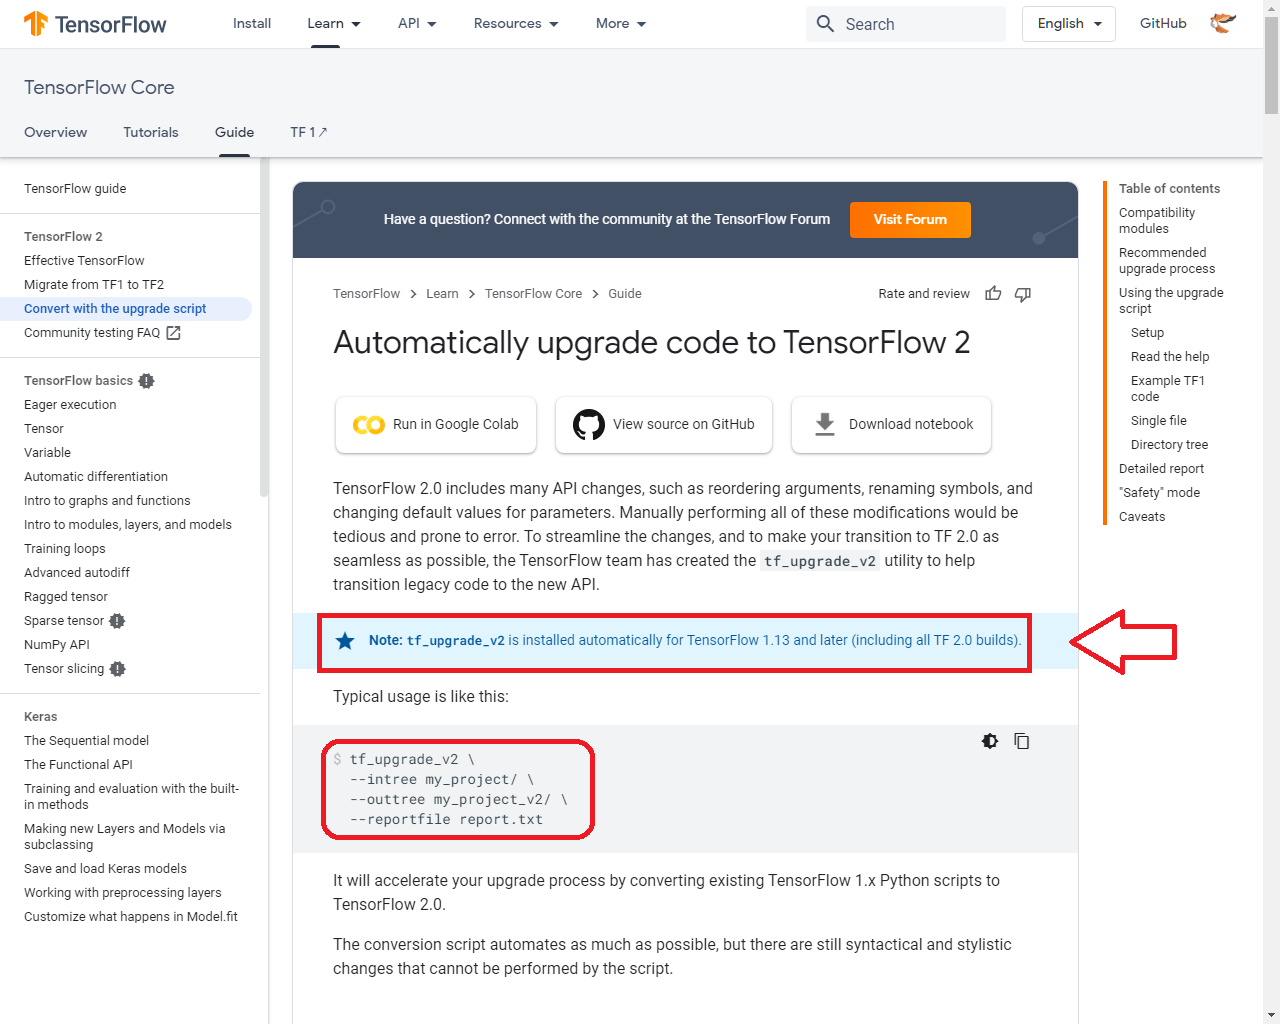Jump to Read the help section
The height and width of the screenshot is (1024, 1280).
pyautogui.click(x=1170, y=357)
